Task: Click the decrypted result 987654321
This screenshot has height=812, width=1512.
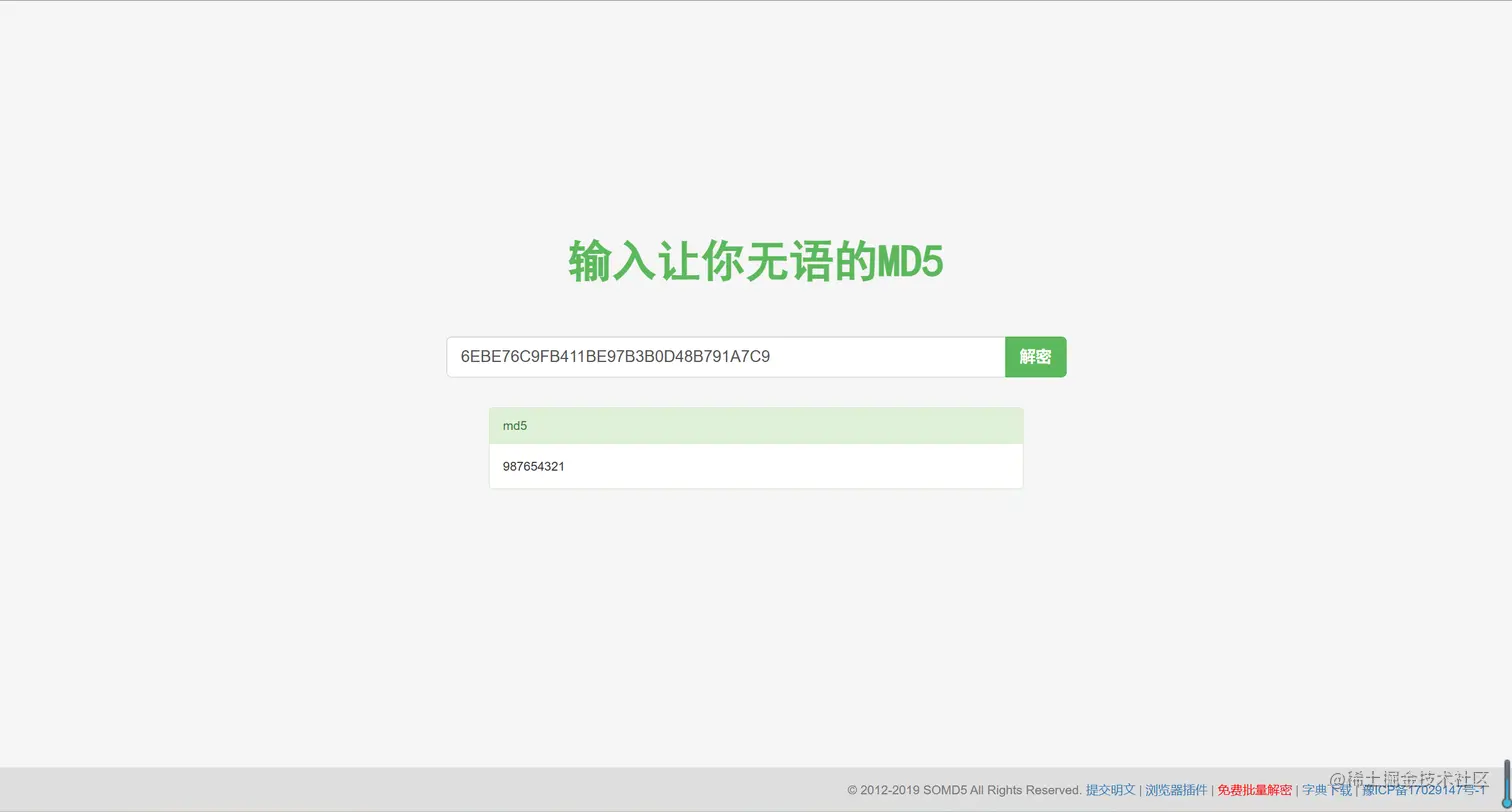Action: pyautogui.click(x=533, y=466)
